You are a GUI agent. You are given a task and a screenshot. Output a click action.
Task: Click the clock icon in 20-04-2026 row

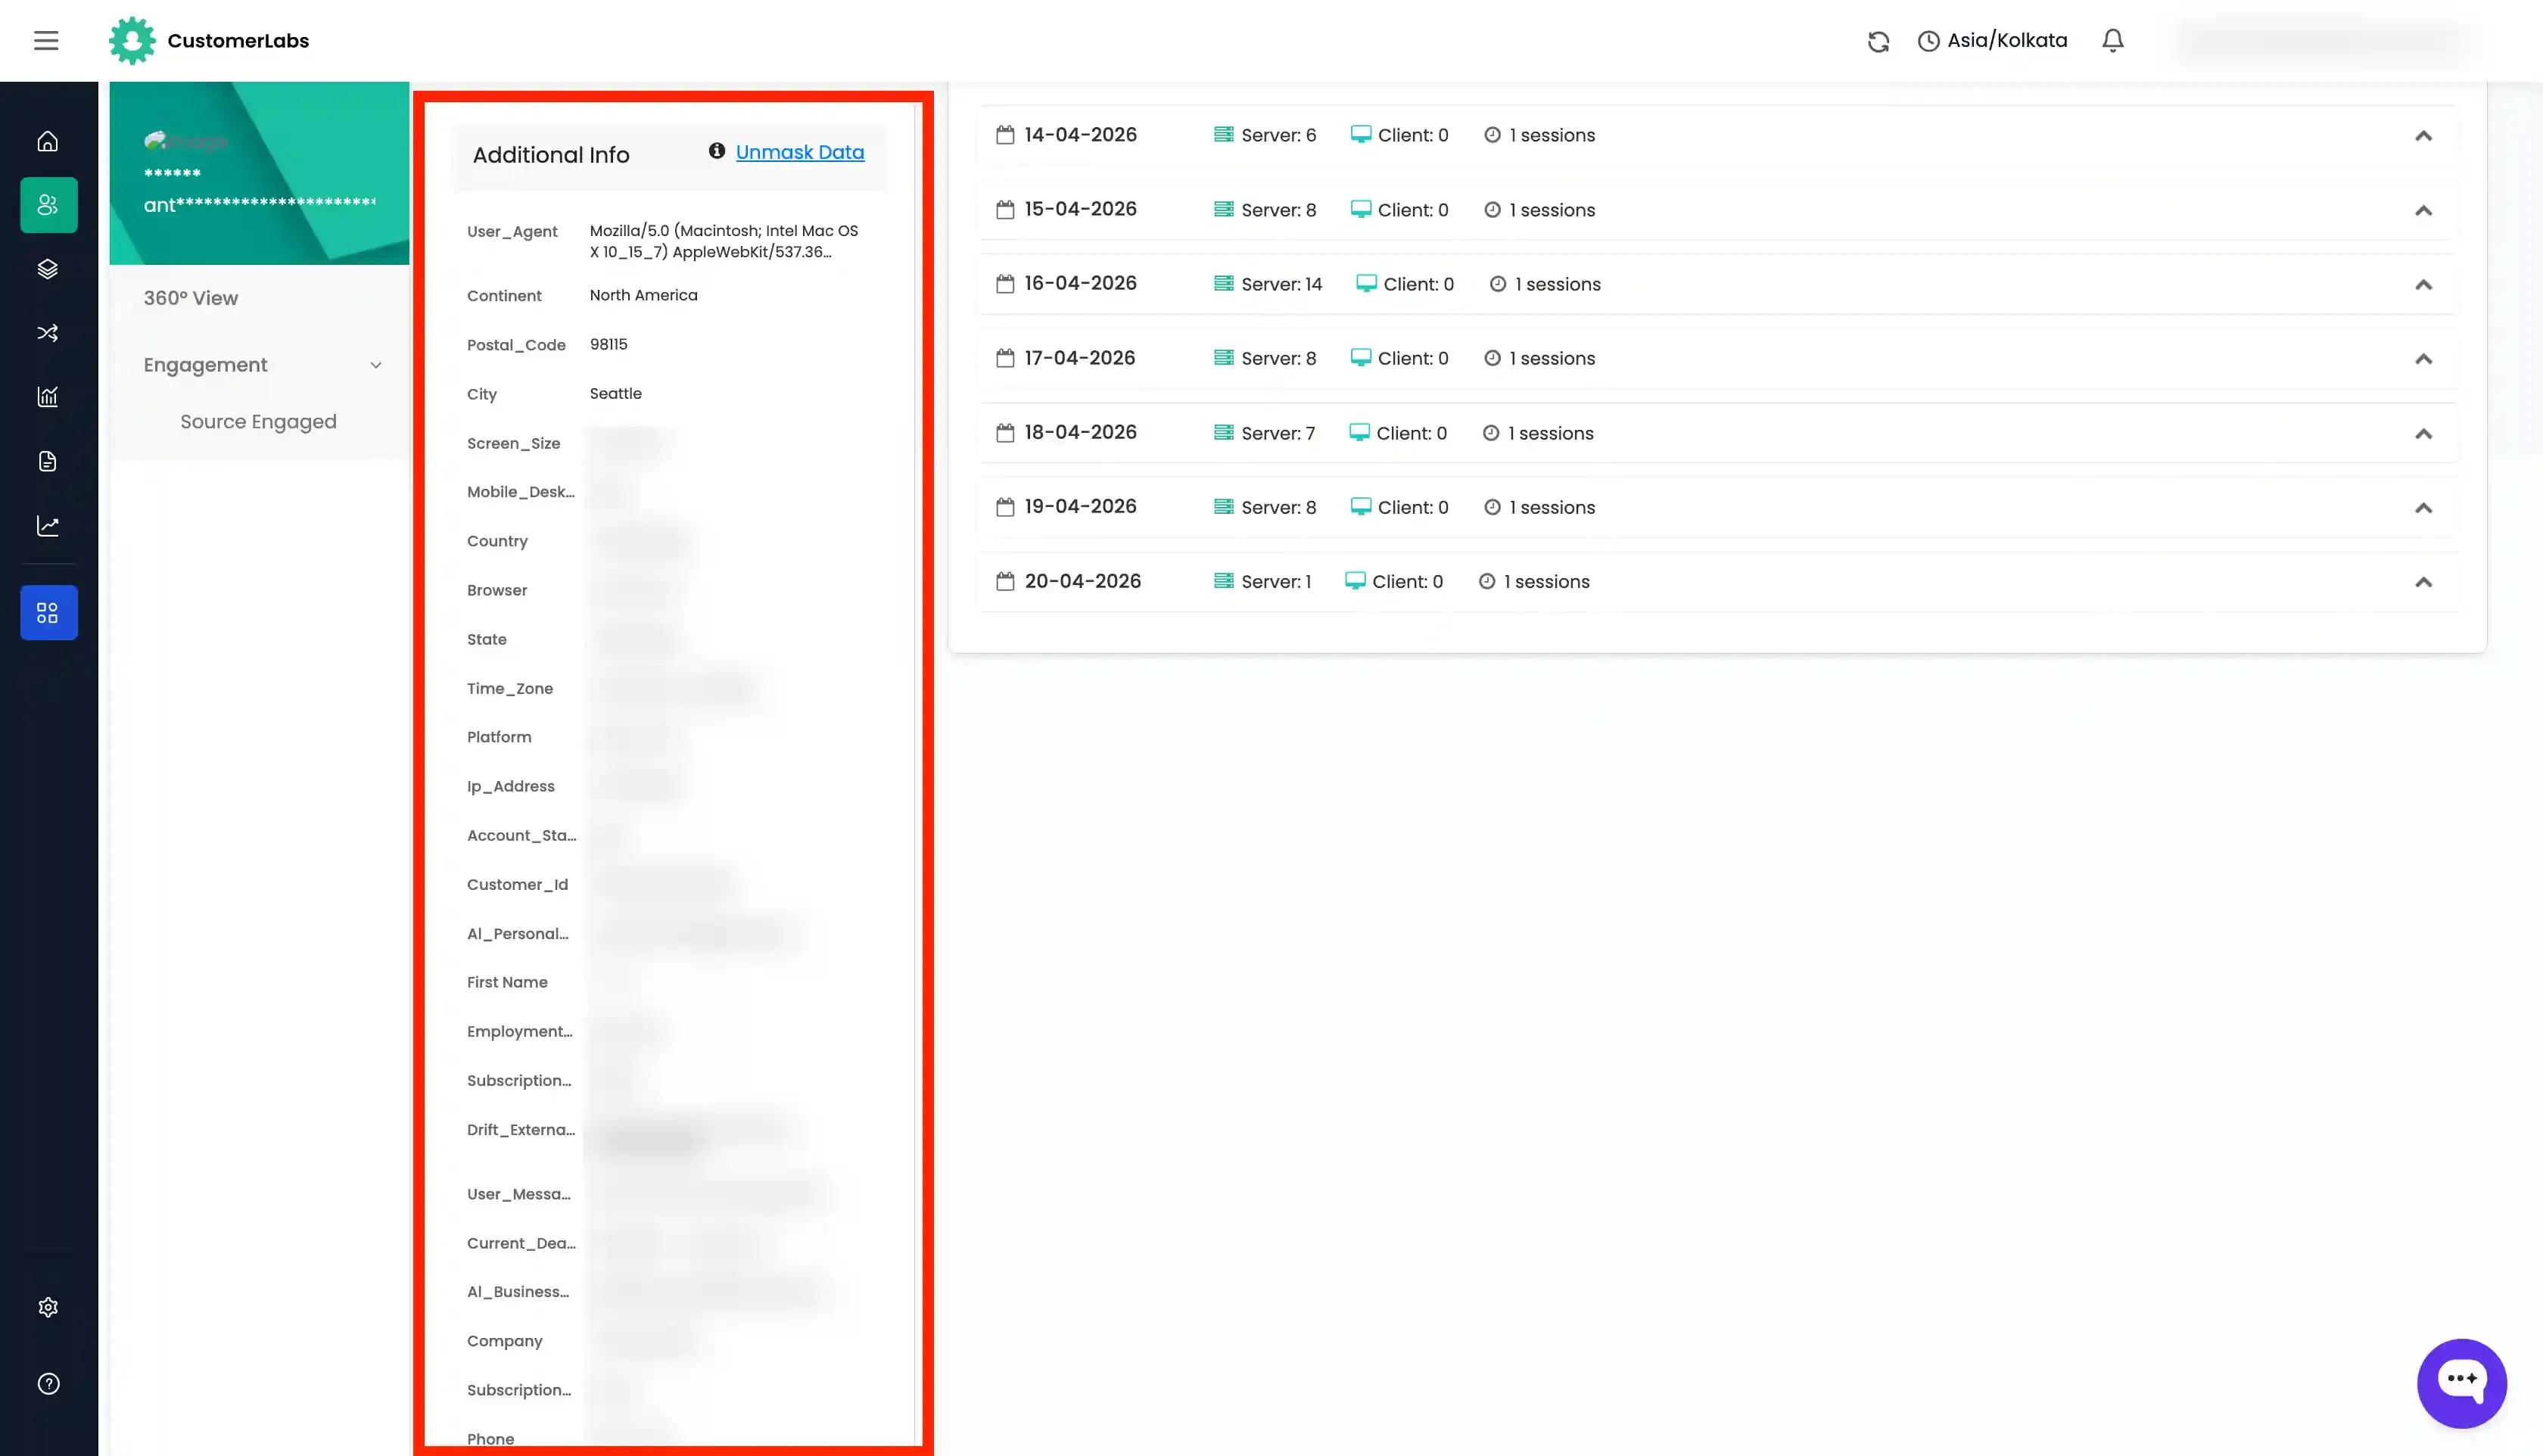(x=1487, y=581)
